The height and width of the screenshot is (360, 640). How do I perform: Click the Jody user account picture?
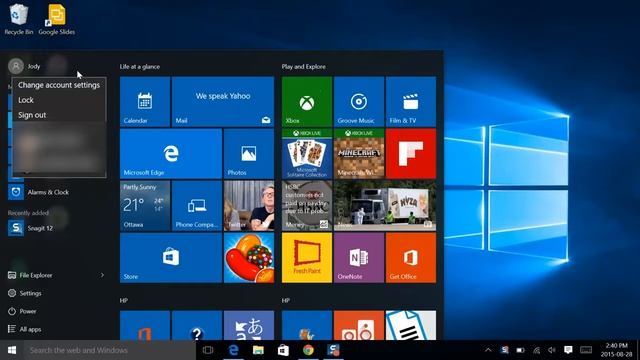[16, 66]
